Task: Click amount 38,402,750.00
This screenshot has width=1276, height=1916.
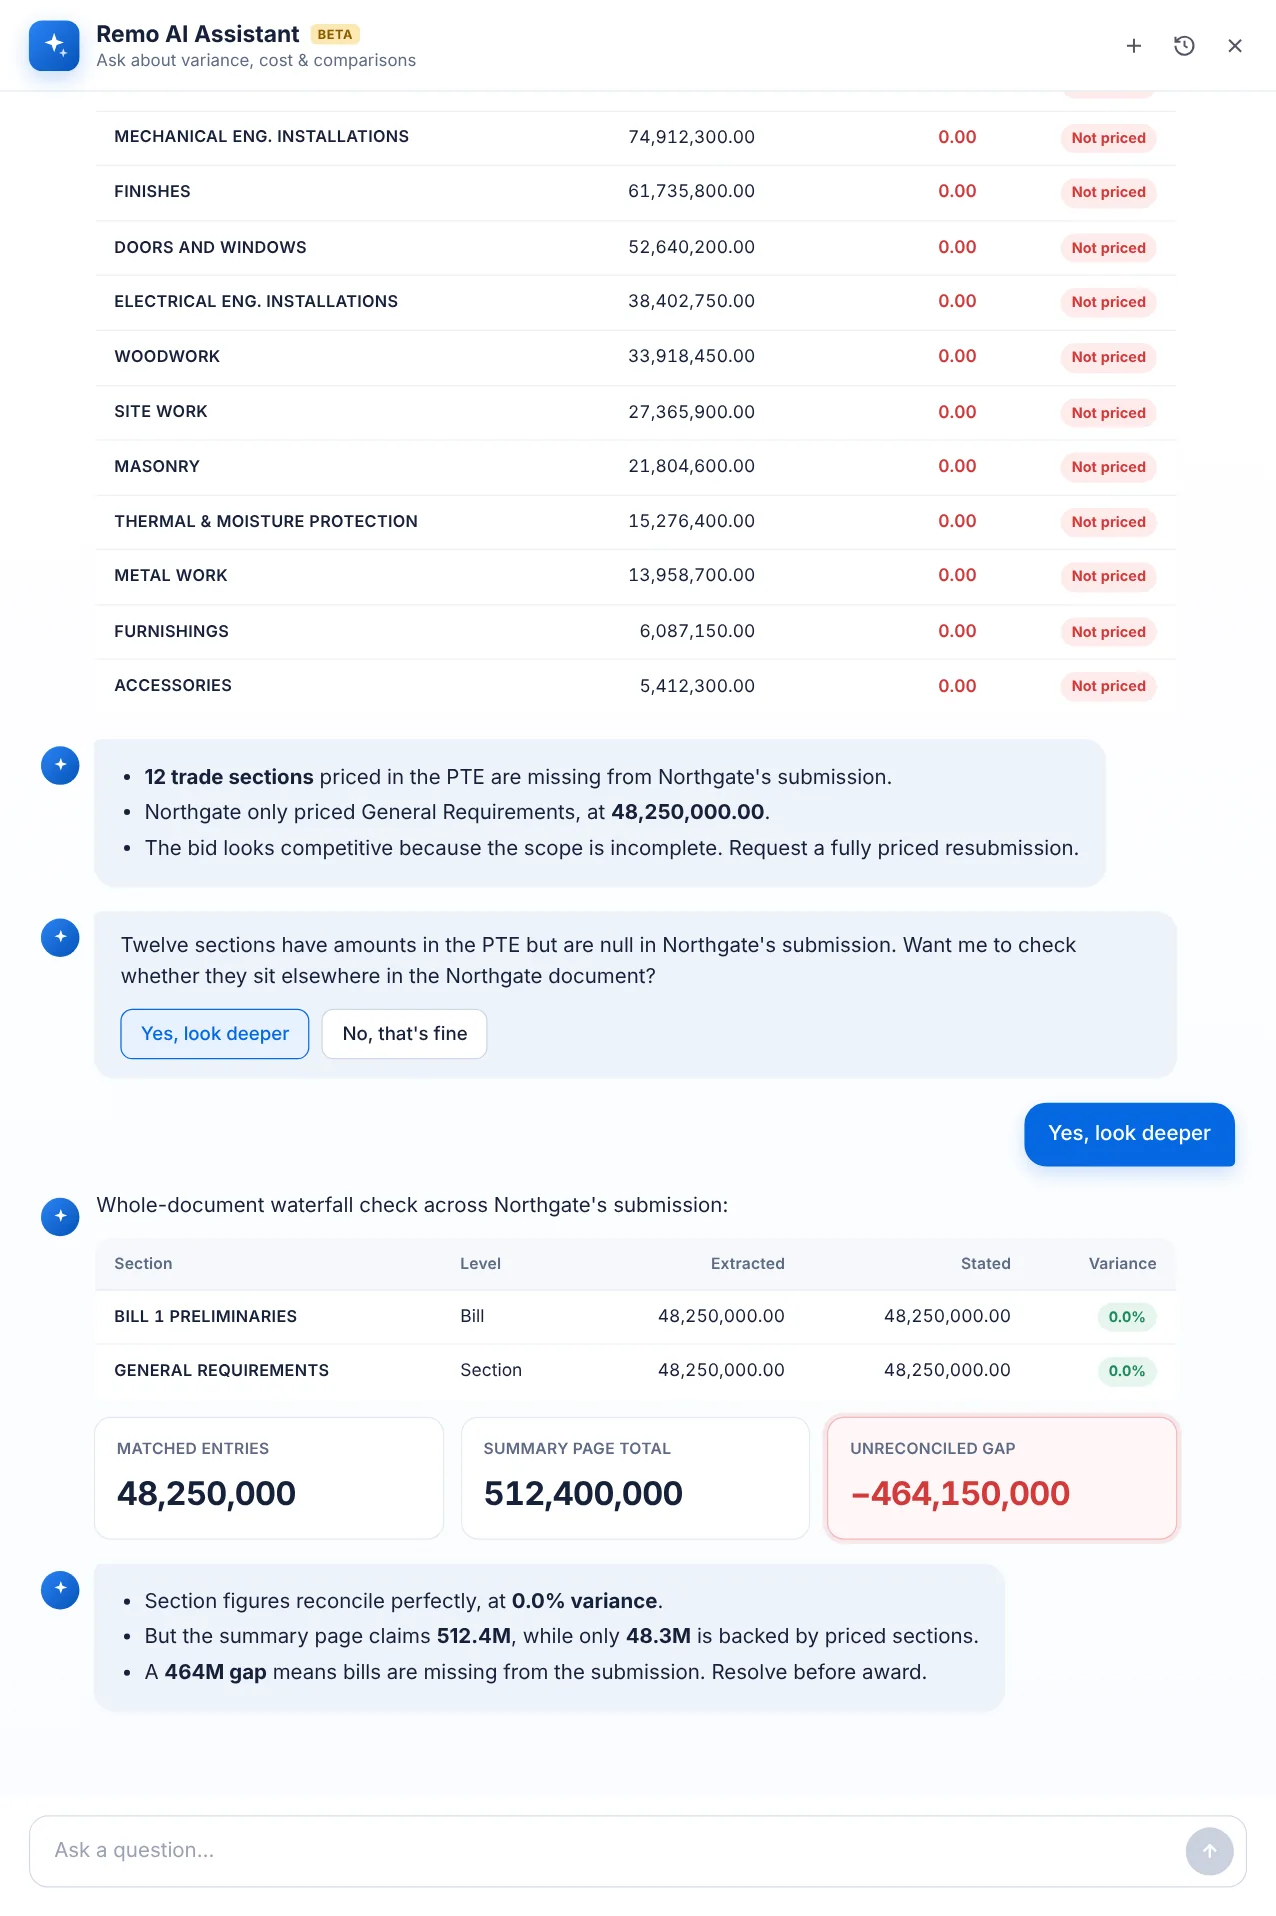Action: 691,302
